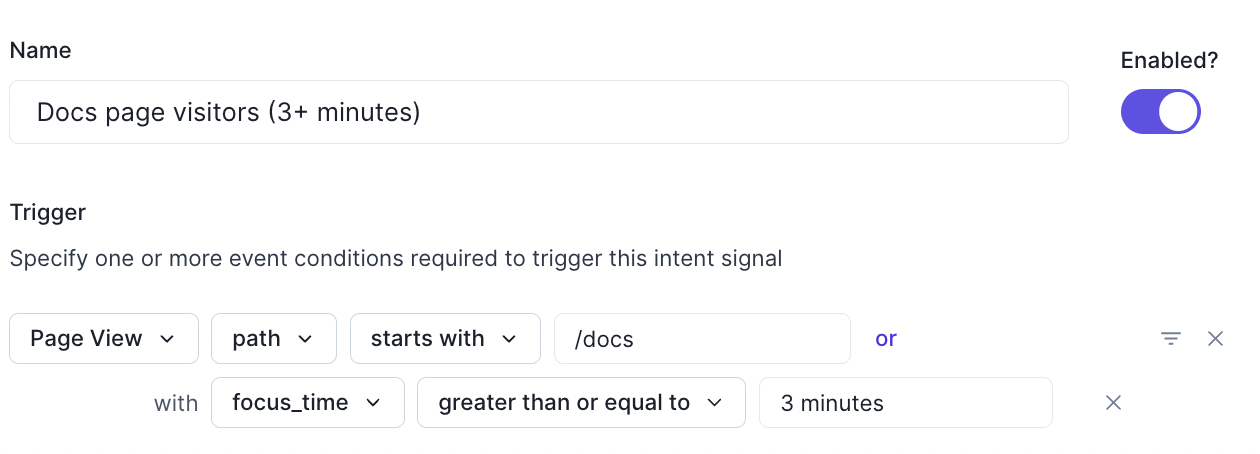Click the chevron arrow beside Page View

coord(167,339)
